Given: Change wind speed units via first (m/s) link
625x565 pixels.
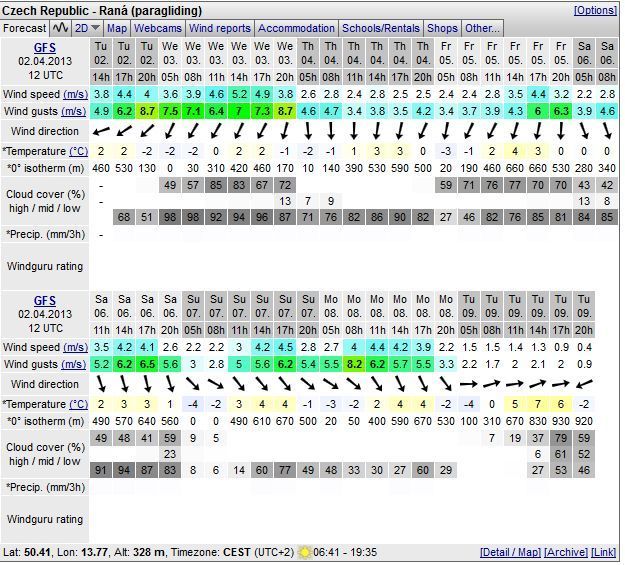Looking at the screenshot, I should coord(73,93).
